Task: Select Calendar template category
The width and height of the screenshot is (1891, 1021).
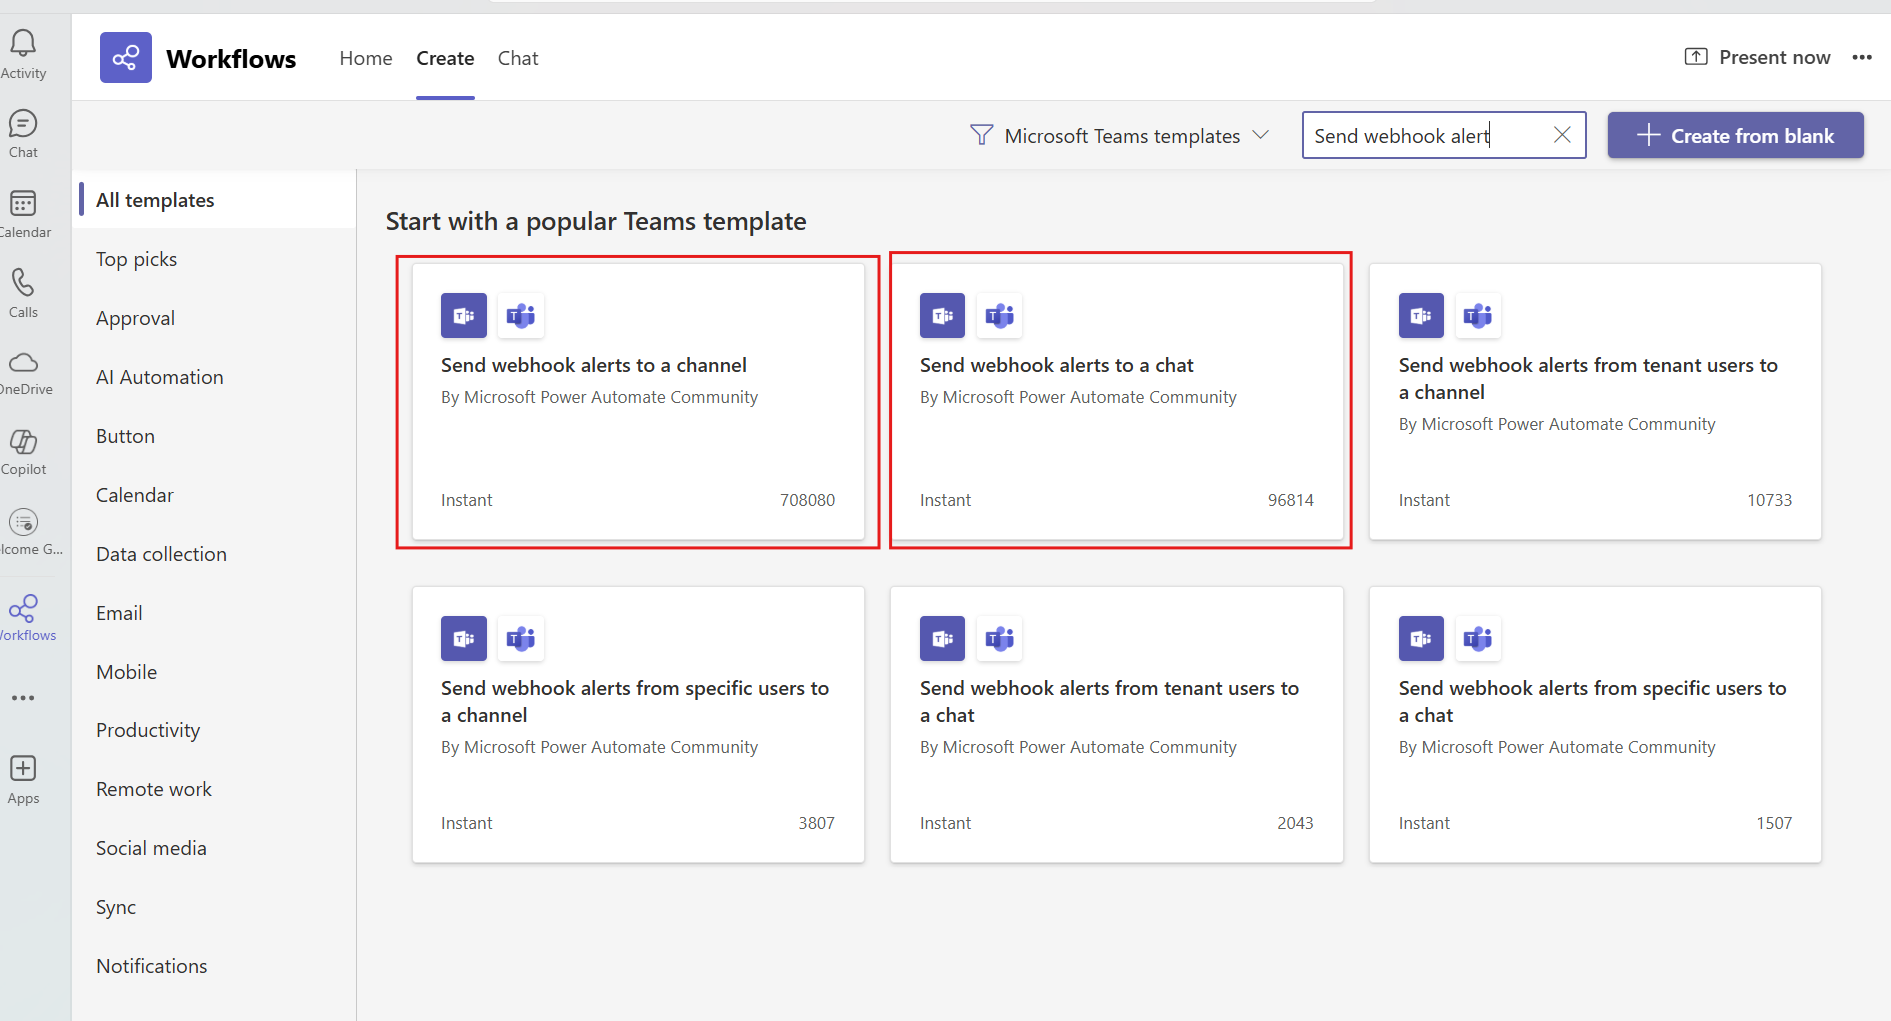Action: tap(216, 495)
